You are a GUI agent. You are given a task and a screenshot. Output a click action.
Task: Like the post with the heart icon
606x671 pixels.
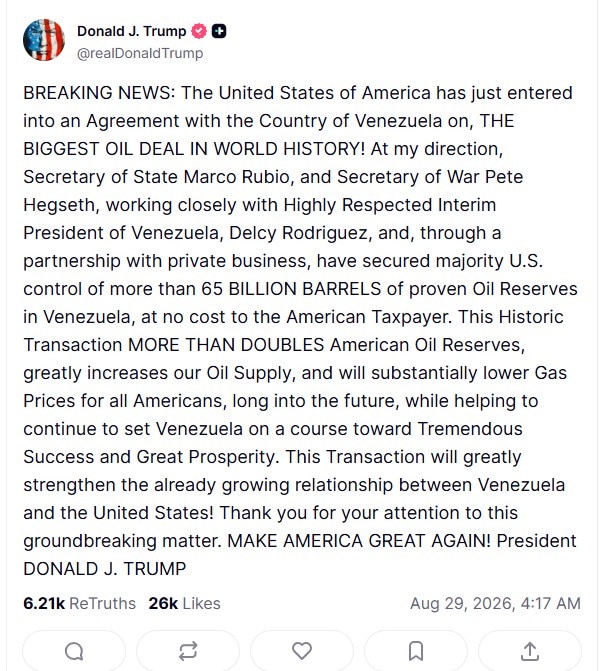pos(302,651)
